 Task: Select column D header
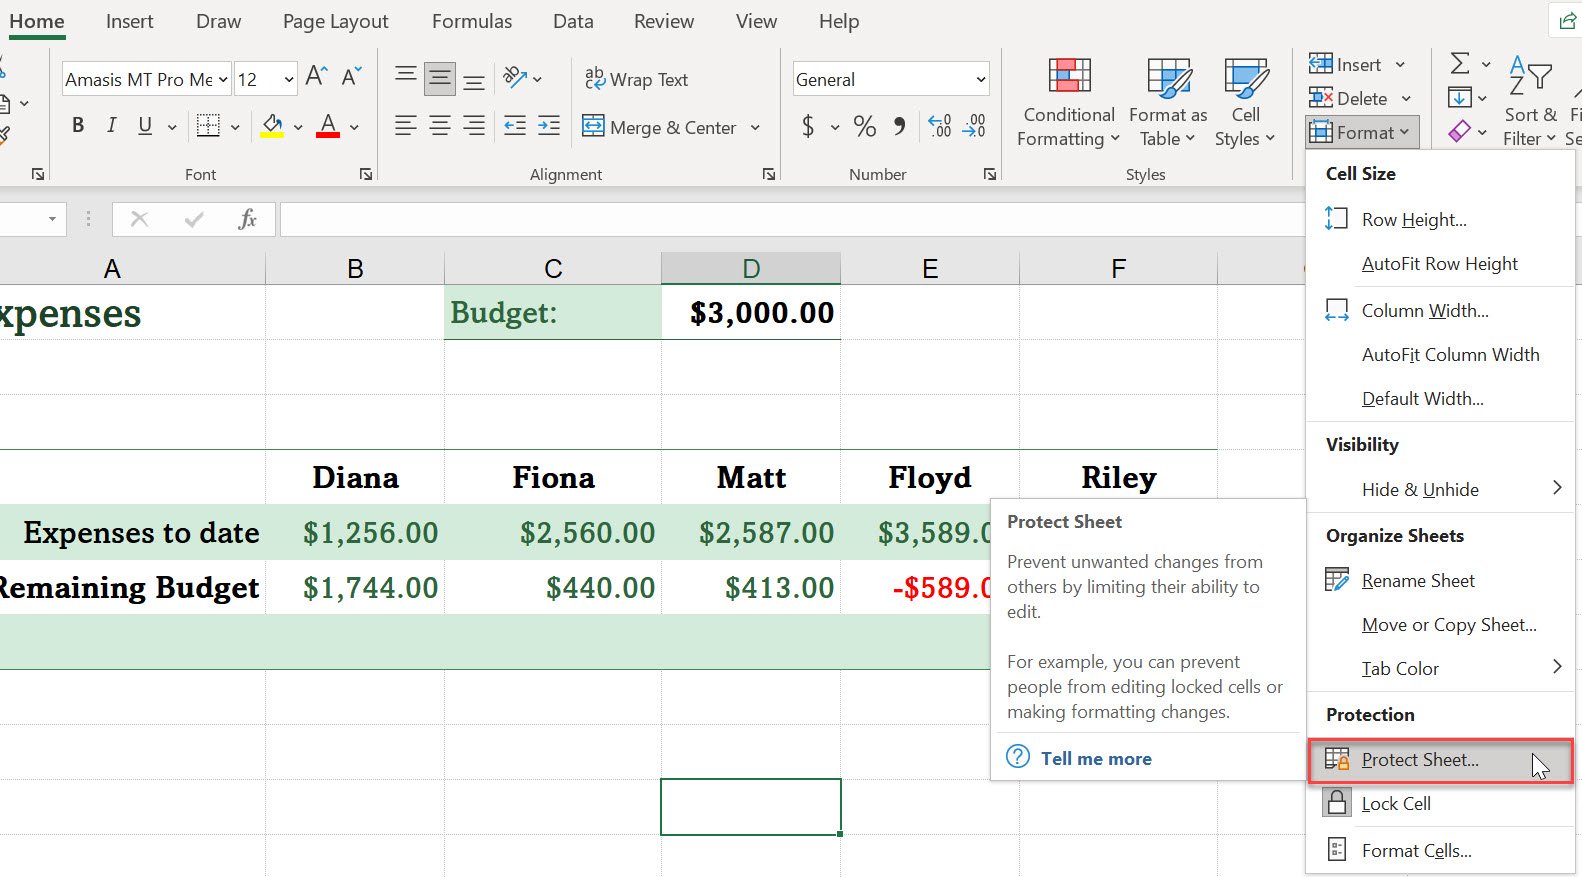pos(751,268)
